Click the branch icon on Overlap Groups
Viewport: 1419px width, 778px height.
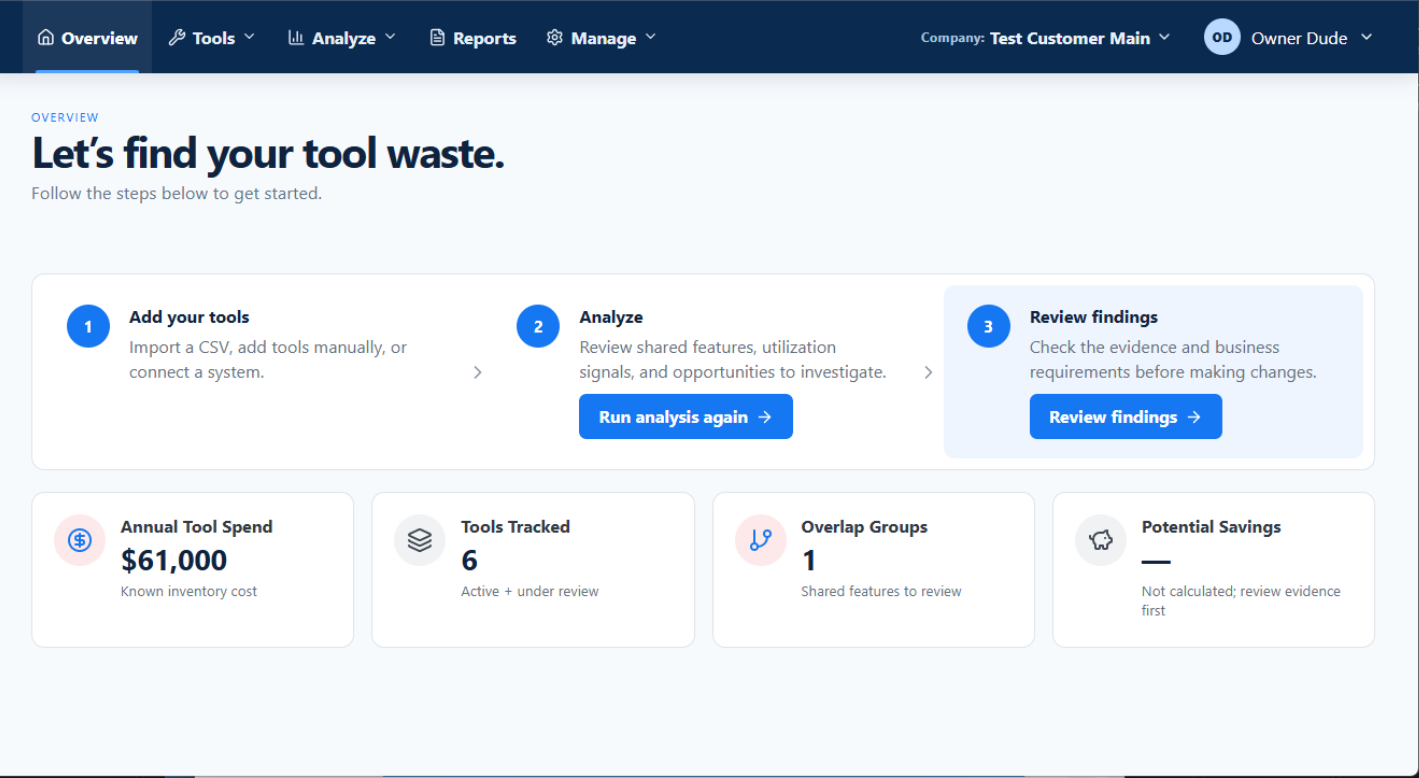(x=760, y=540)
